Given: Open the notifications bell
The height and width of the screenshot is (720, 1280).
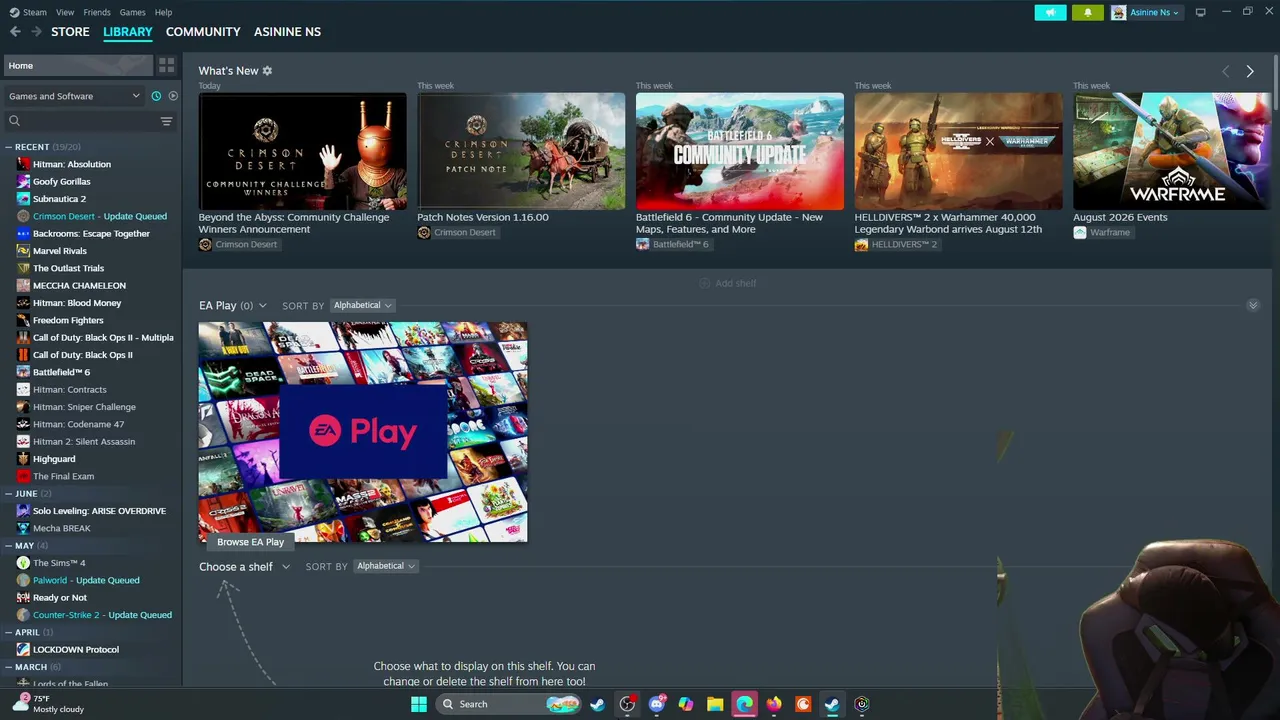Looking at the screenshot, I should (1088, 13).
